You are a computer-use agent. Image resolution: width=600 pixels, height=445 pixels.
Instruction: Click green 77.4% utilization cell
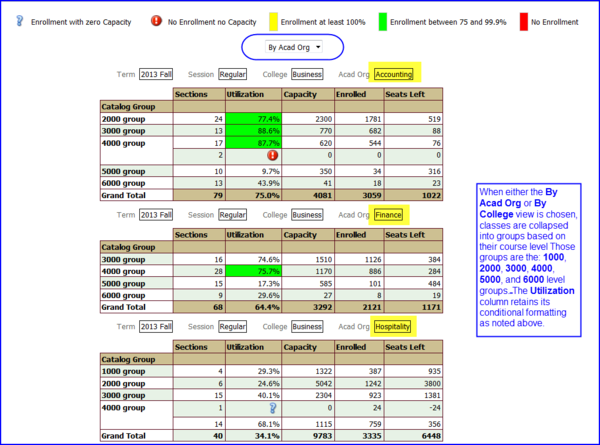254,119
